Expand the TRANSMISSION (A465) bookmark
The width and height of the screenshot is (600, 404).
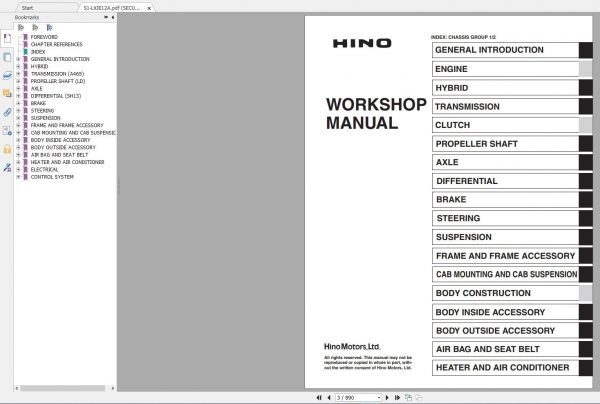[x=18, y=73]
